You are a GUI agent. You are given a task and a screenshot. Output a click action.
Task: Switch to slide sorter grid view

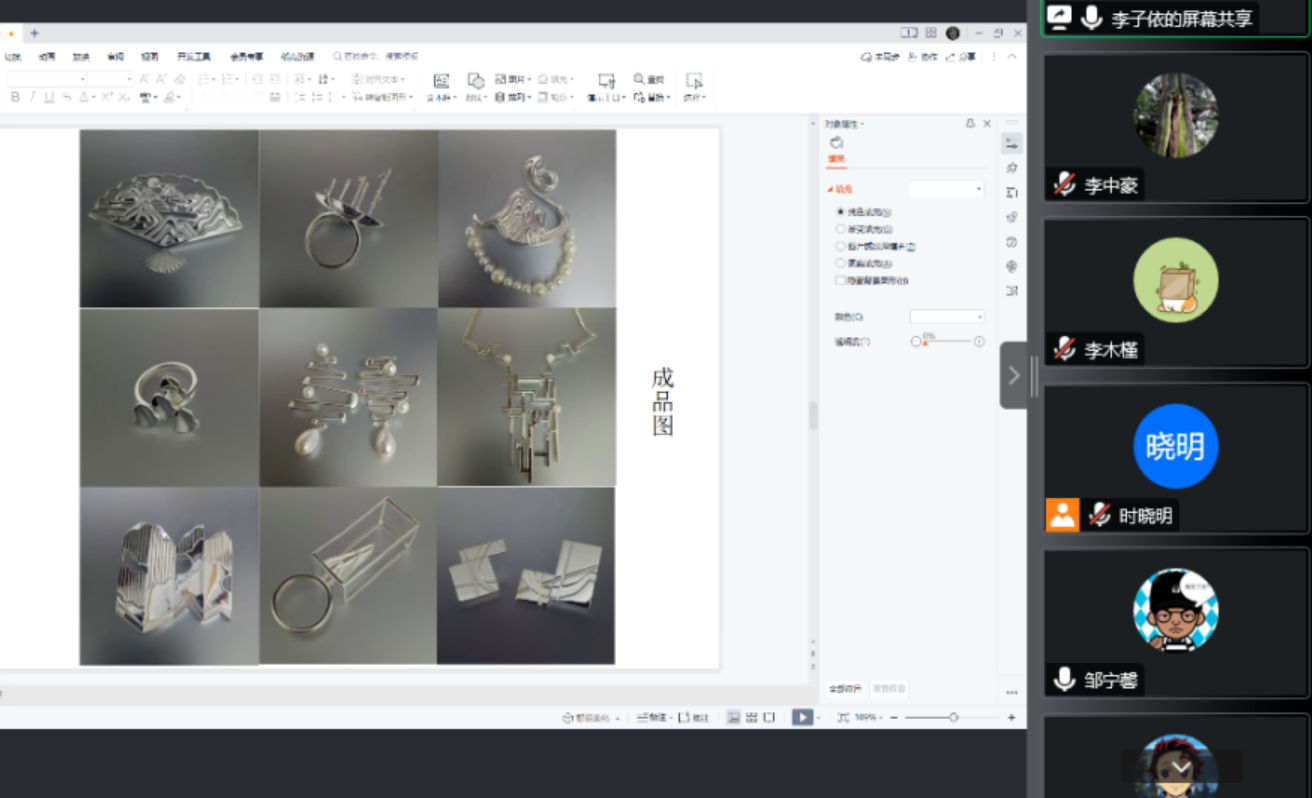tap(751, 717)
